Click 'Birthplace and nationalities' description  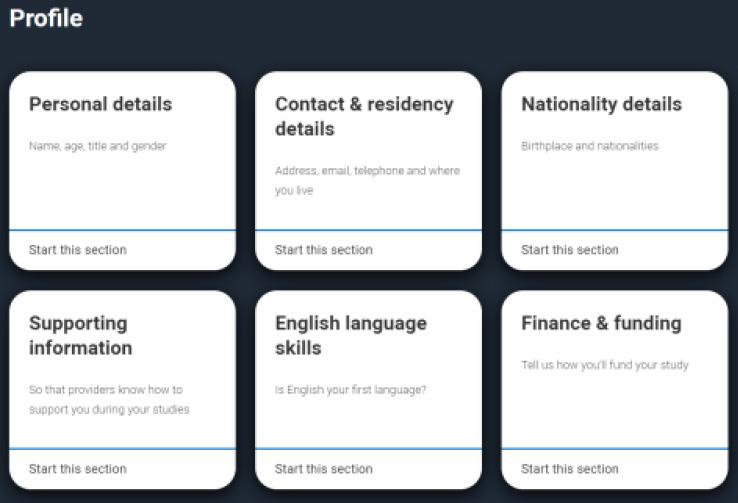[590, 146]
